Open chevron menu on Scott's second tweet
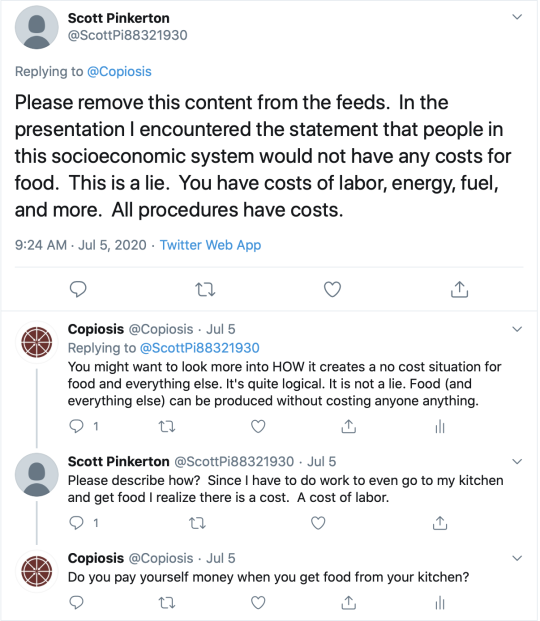The image size is (540, 621). [x=517, y=461]
